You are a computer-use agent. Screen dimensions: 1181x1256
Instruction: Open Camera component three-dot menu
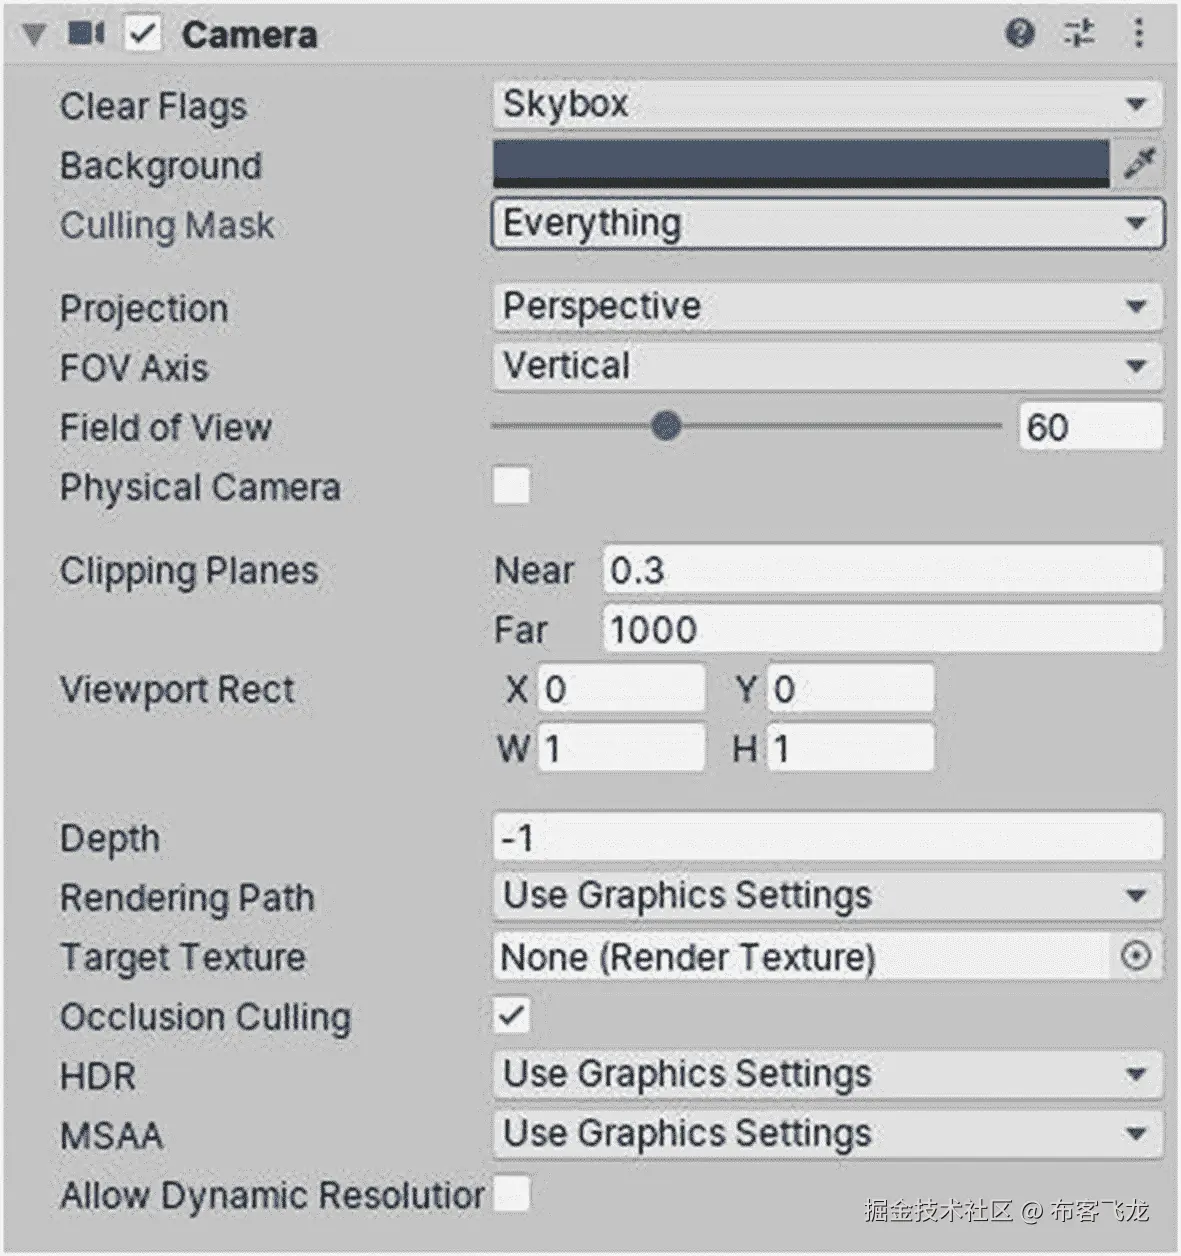click(1138, 34)
